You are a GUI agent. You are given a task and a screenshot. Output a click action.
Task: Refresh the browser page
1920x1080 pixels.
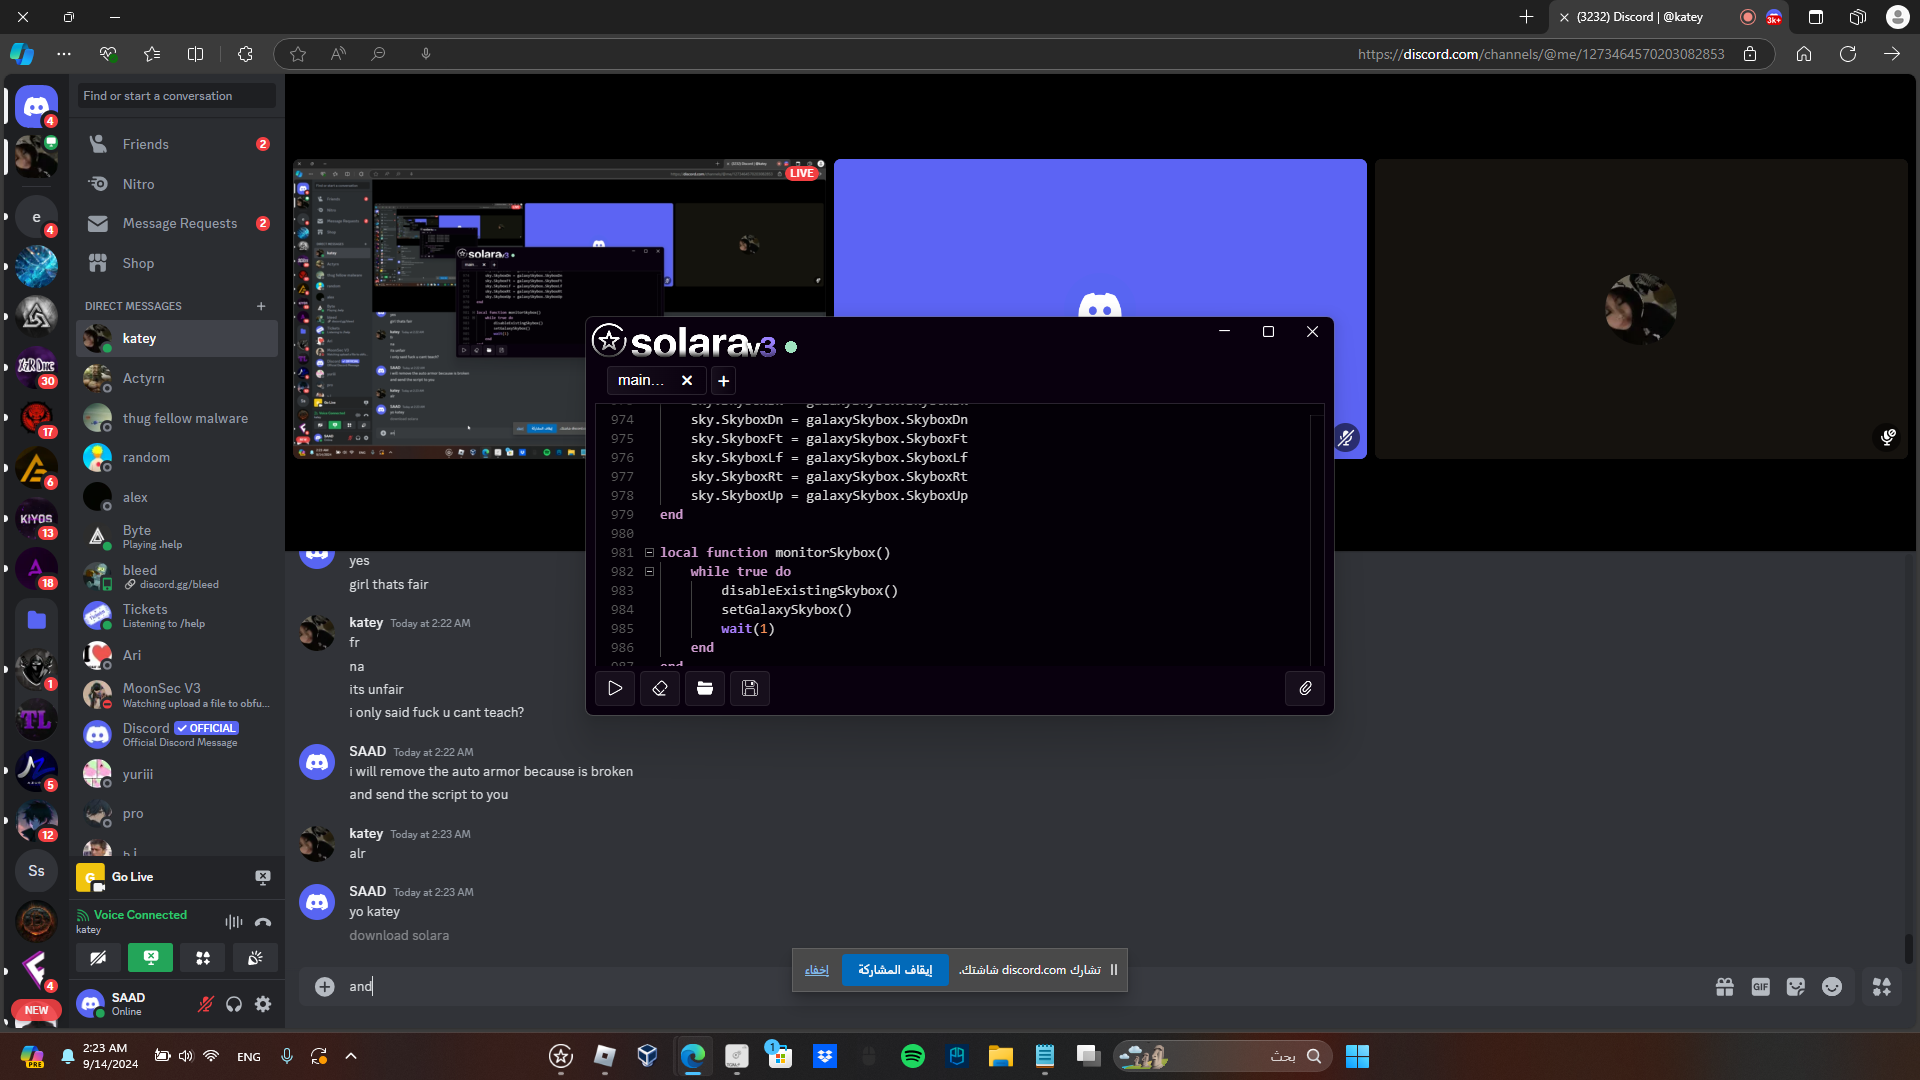(1848, 54)
